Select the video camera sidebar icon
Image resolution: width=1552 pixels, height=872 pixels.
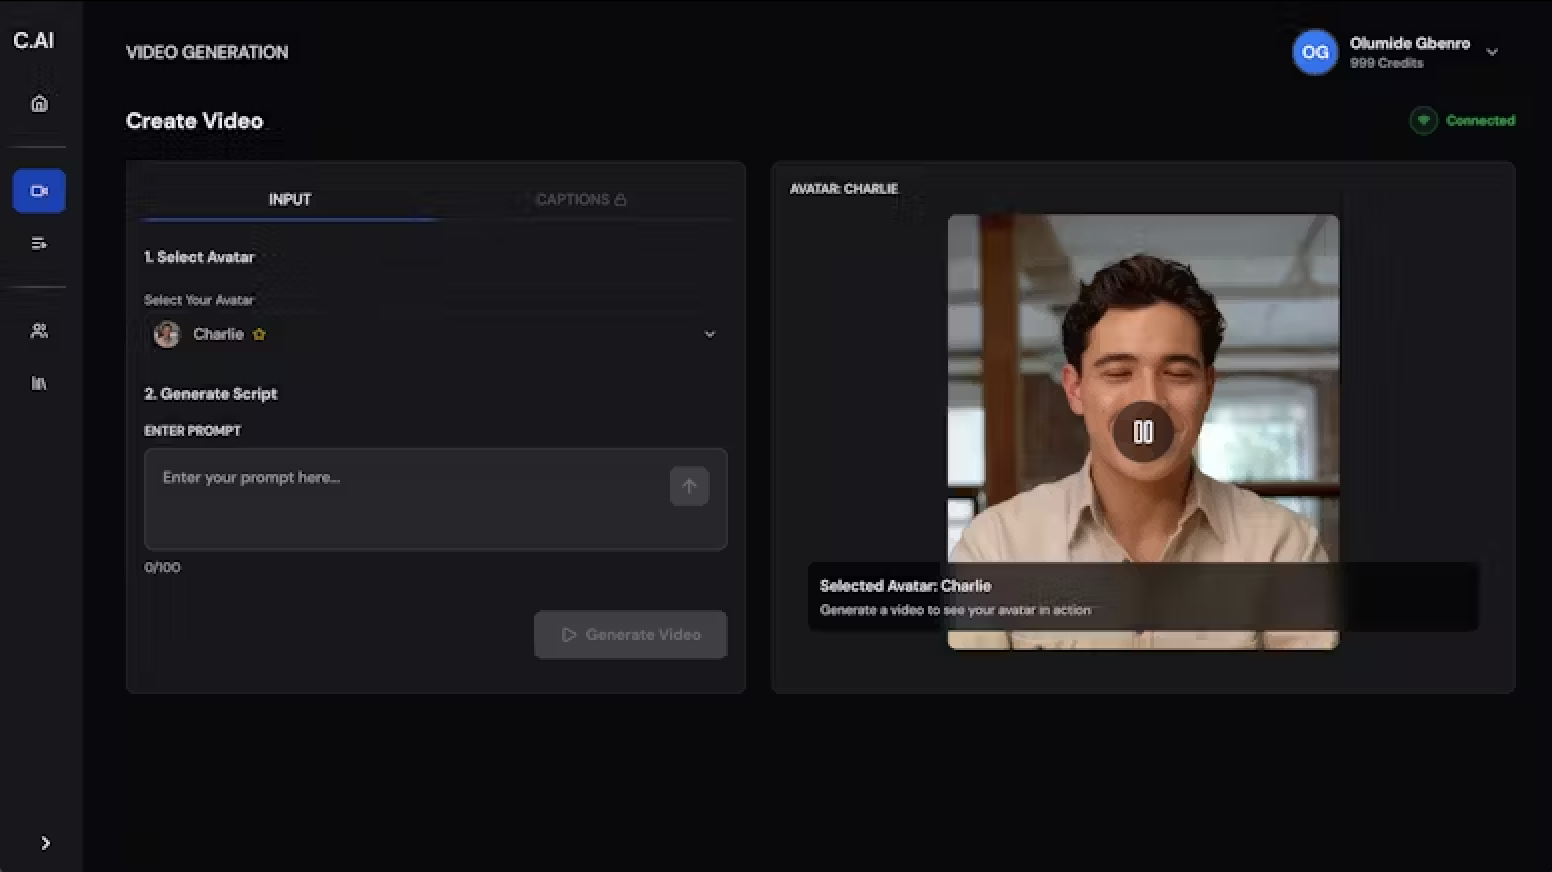pos(39,191)
